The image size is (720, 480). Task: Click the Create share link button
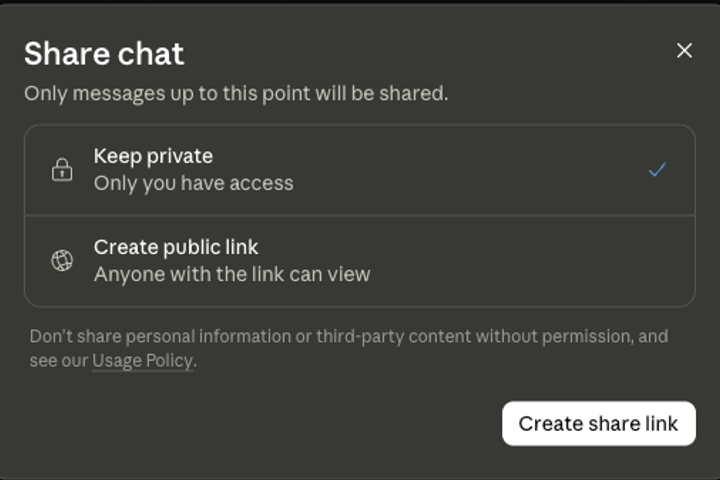pos(599,424)
